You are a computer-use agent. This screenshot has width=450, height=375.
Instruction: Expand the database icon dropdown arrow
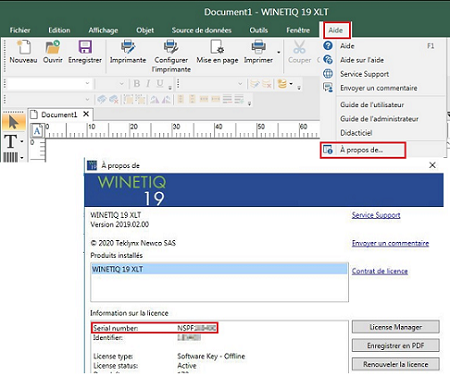[291, 83]
